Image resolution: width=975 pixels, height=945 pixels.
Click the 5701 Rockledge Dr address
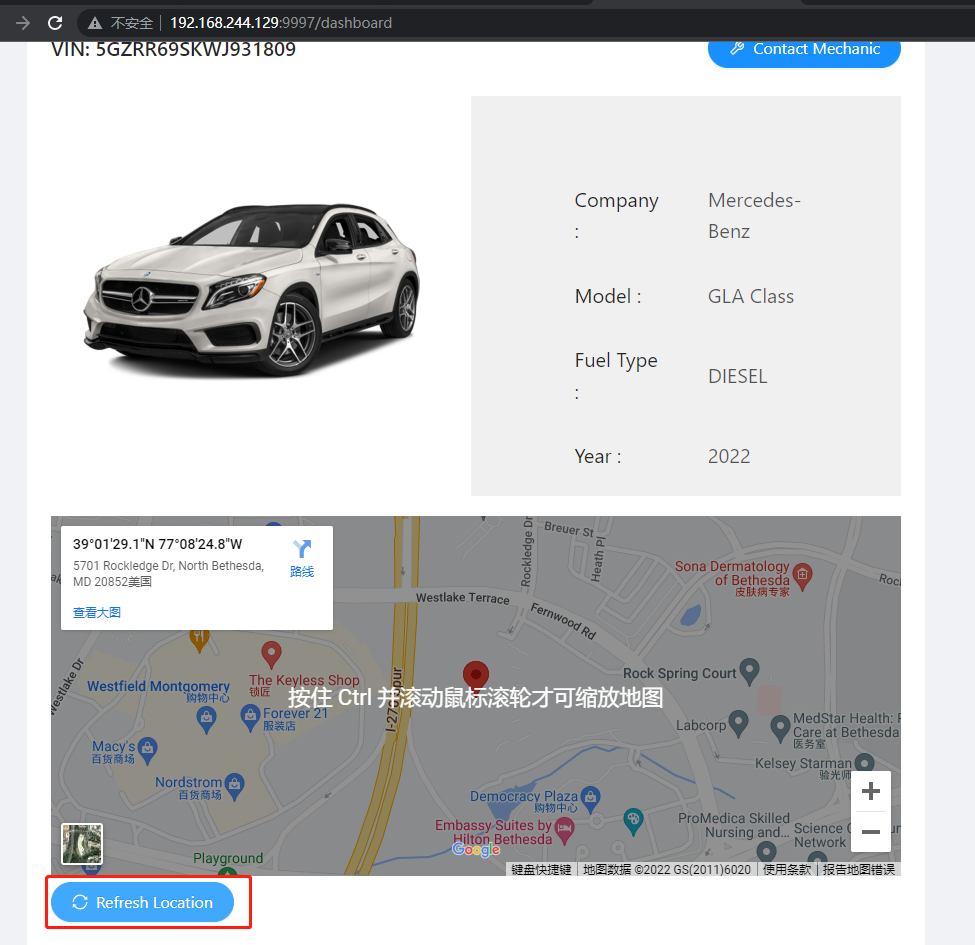pyautogui.click(x=169, y=573)
